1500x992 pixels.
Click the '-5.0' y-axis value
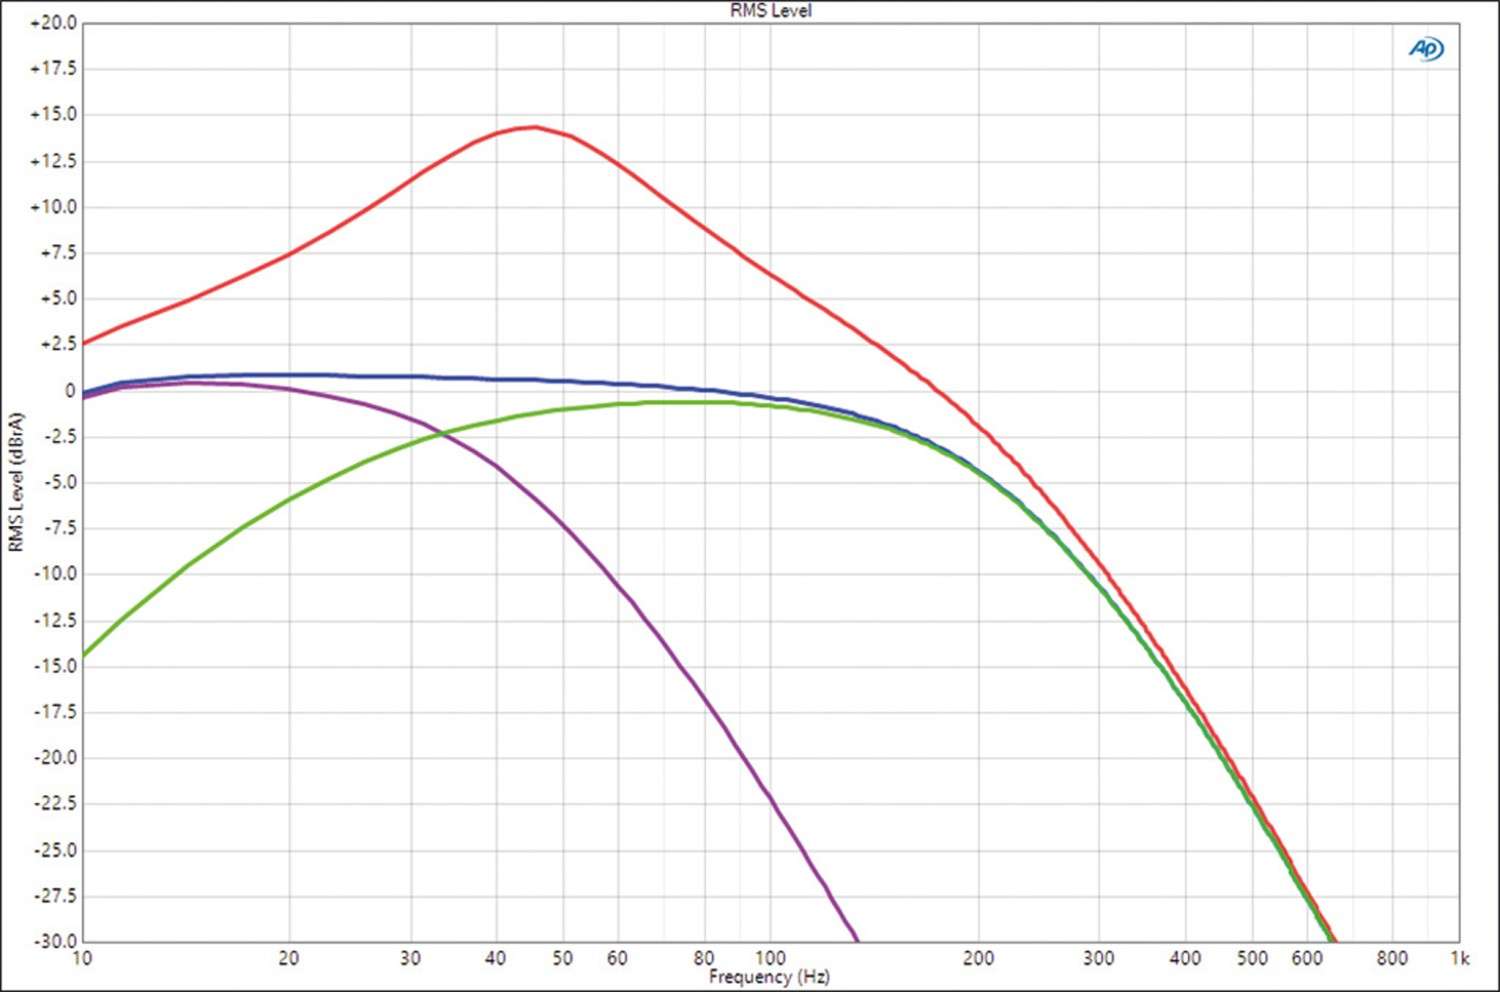coord(58,483)
